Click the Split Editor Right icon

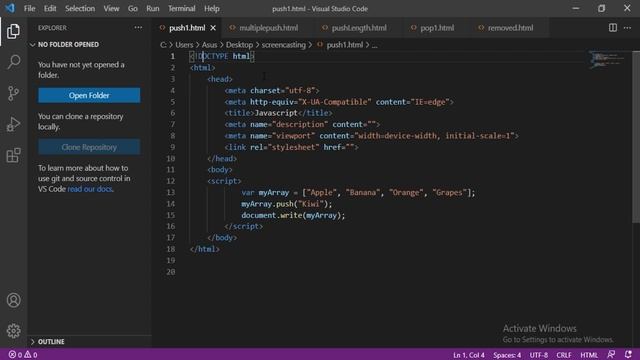pos(613,28)
